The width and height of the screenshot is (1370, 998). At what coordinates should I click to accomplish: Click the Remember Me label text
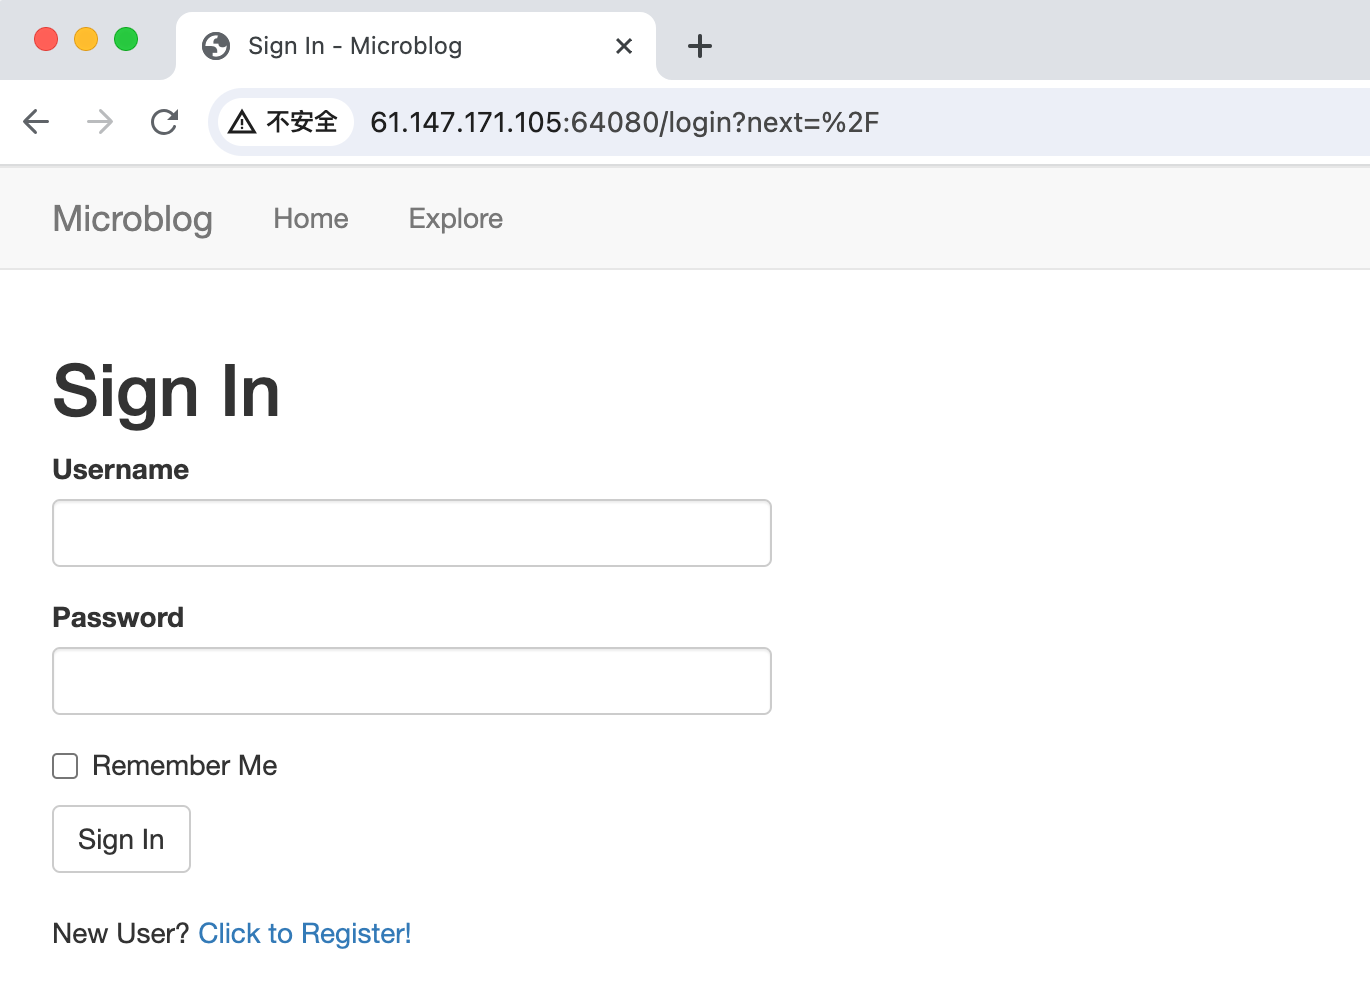[184, 765]
